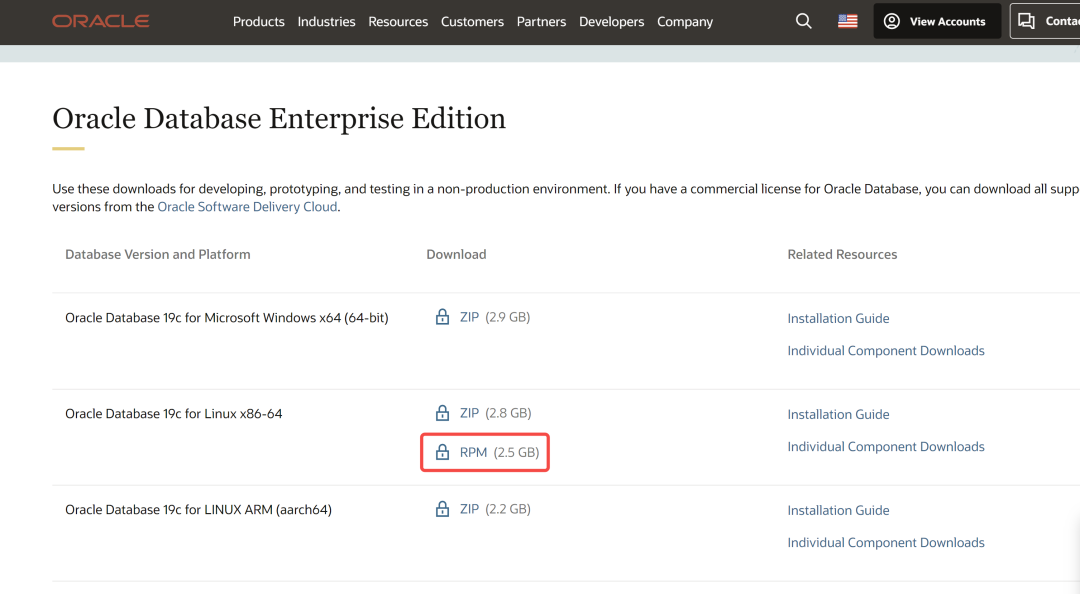The image size is (1080, 594).
Task: Click the View Accounts button
Action: 936,21
